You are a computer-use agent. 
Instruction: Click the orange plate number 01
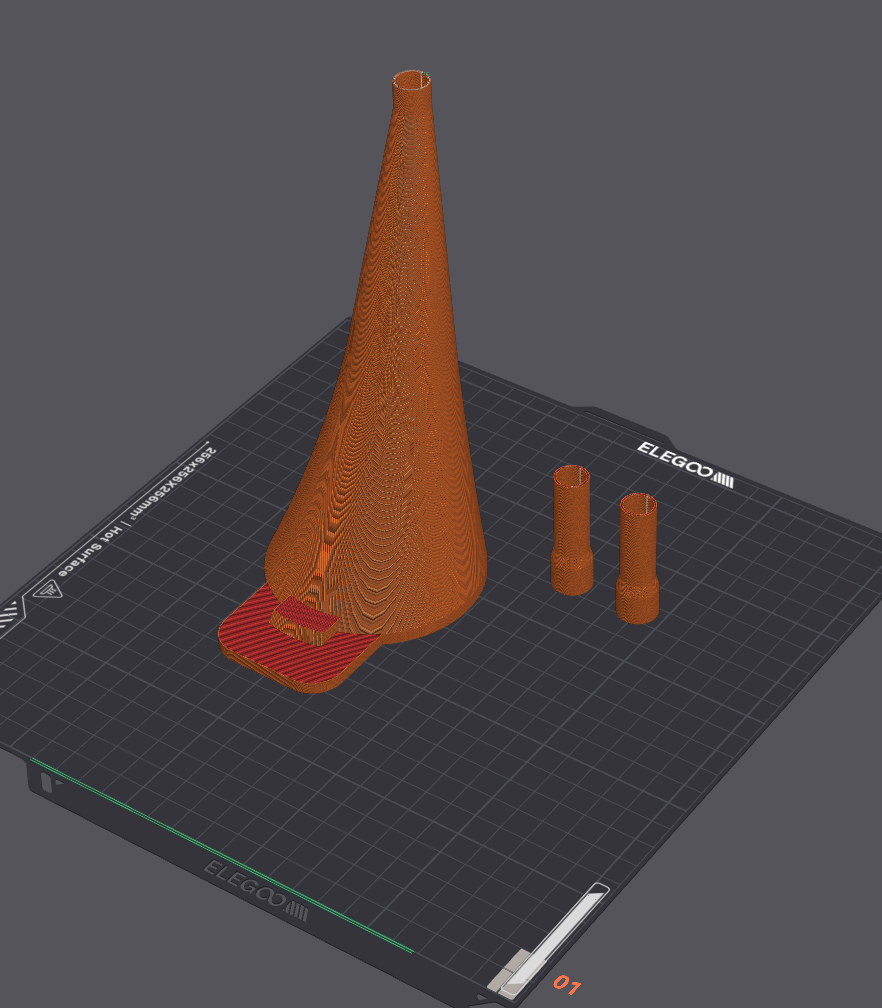click(566, 984)
